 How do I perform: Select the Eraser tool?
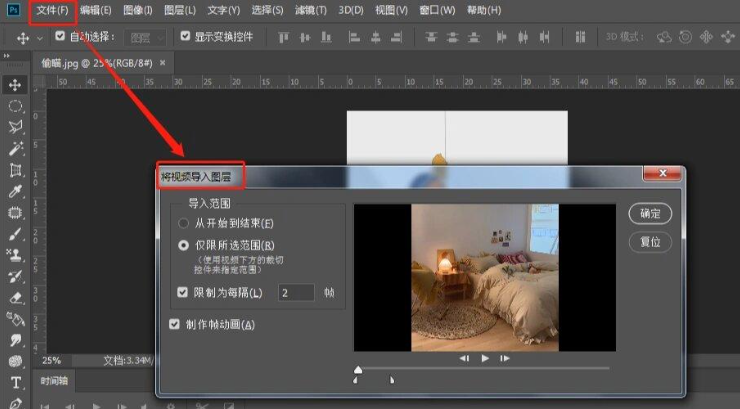16,298
